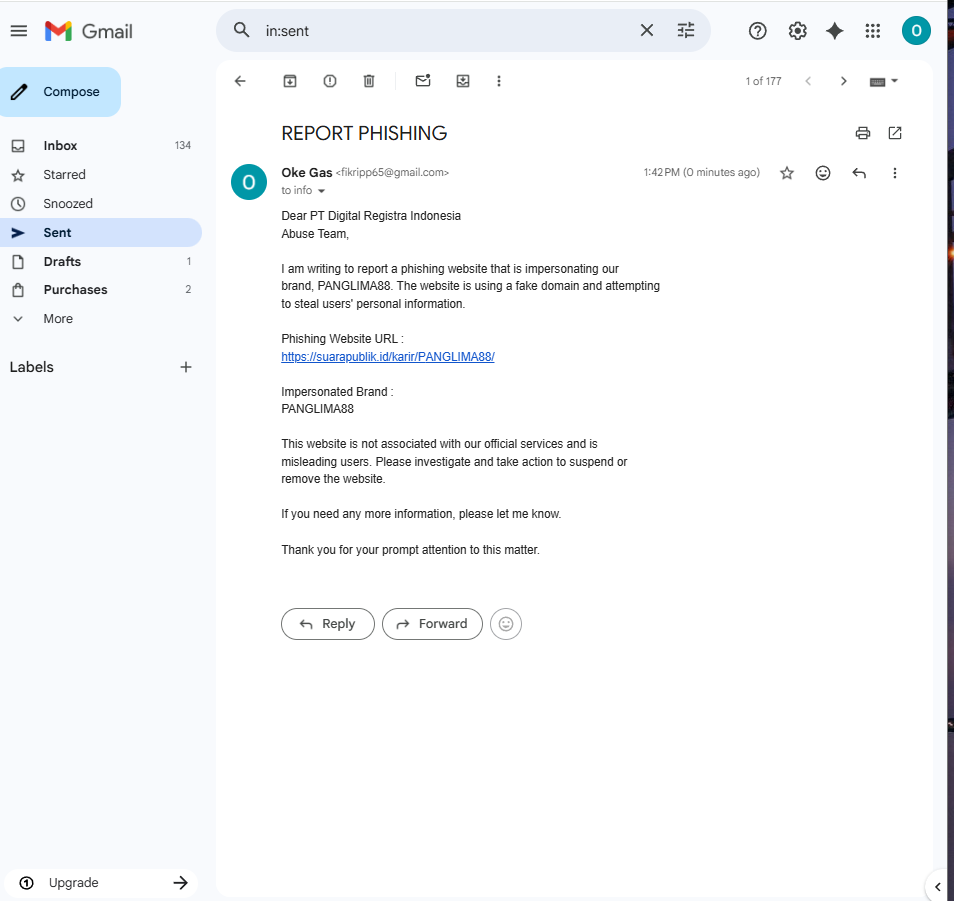This screenshot has width=954, height=901.
Task: Show the side panel arrow at bottom right
Action: 938,886
